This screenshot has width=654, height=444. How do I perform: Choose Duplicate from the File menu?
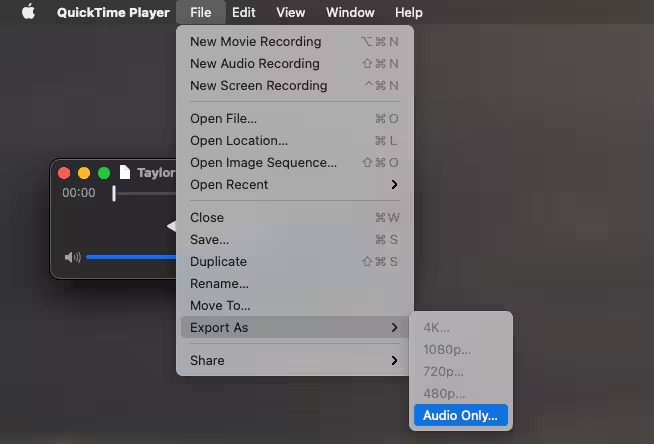pos(294,261)
